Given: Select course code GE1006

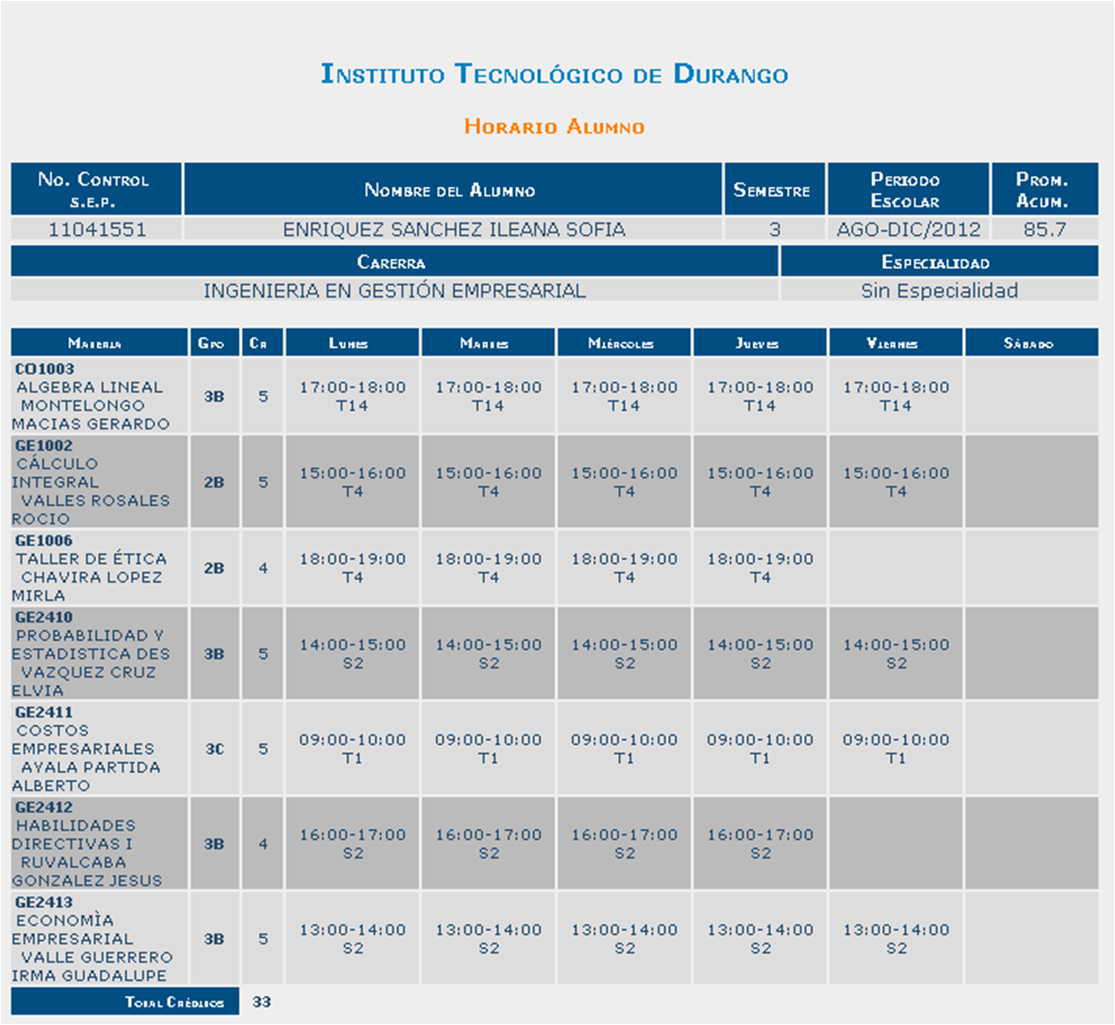Looking at the screenshot, I should tap(43, 540).
